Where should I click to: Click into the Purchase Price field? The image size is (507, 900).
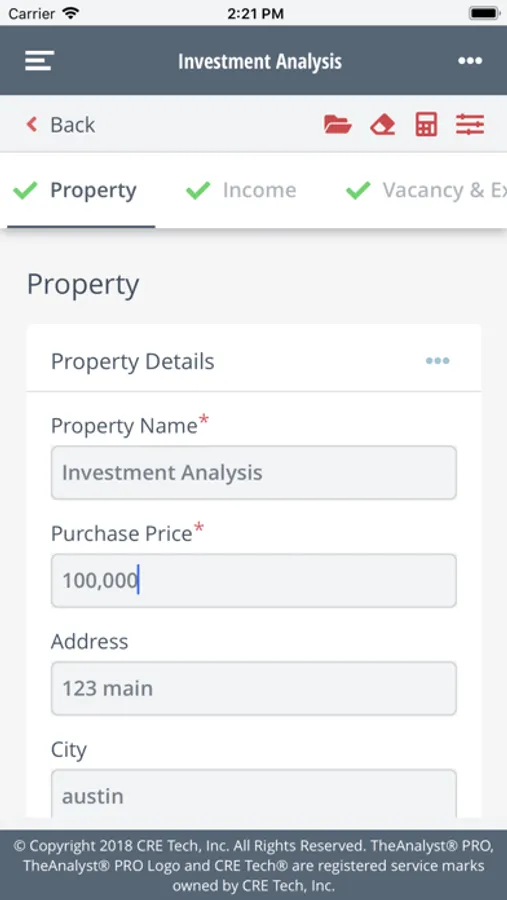click(x=254, y=580)
